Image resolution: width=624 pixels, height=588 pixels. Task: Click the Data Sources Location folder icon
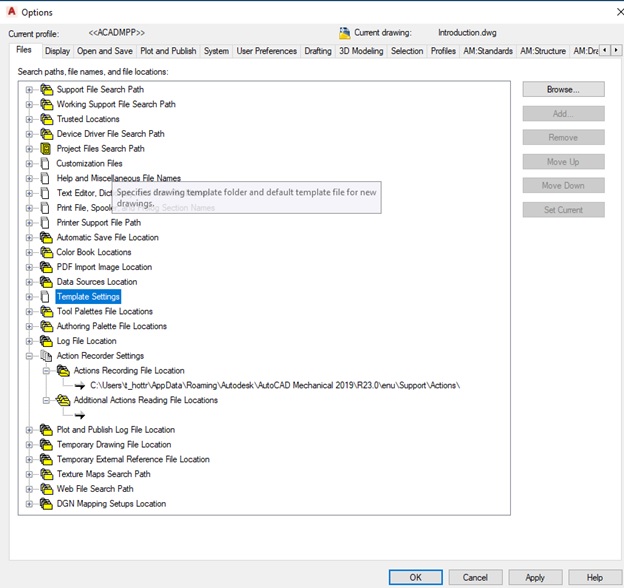47,282
